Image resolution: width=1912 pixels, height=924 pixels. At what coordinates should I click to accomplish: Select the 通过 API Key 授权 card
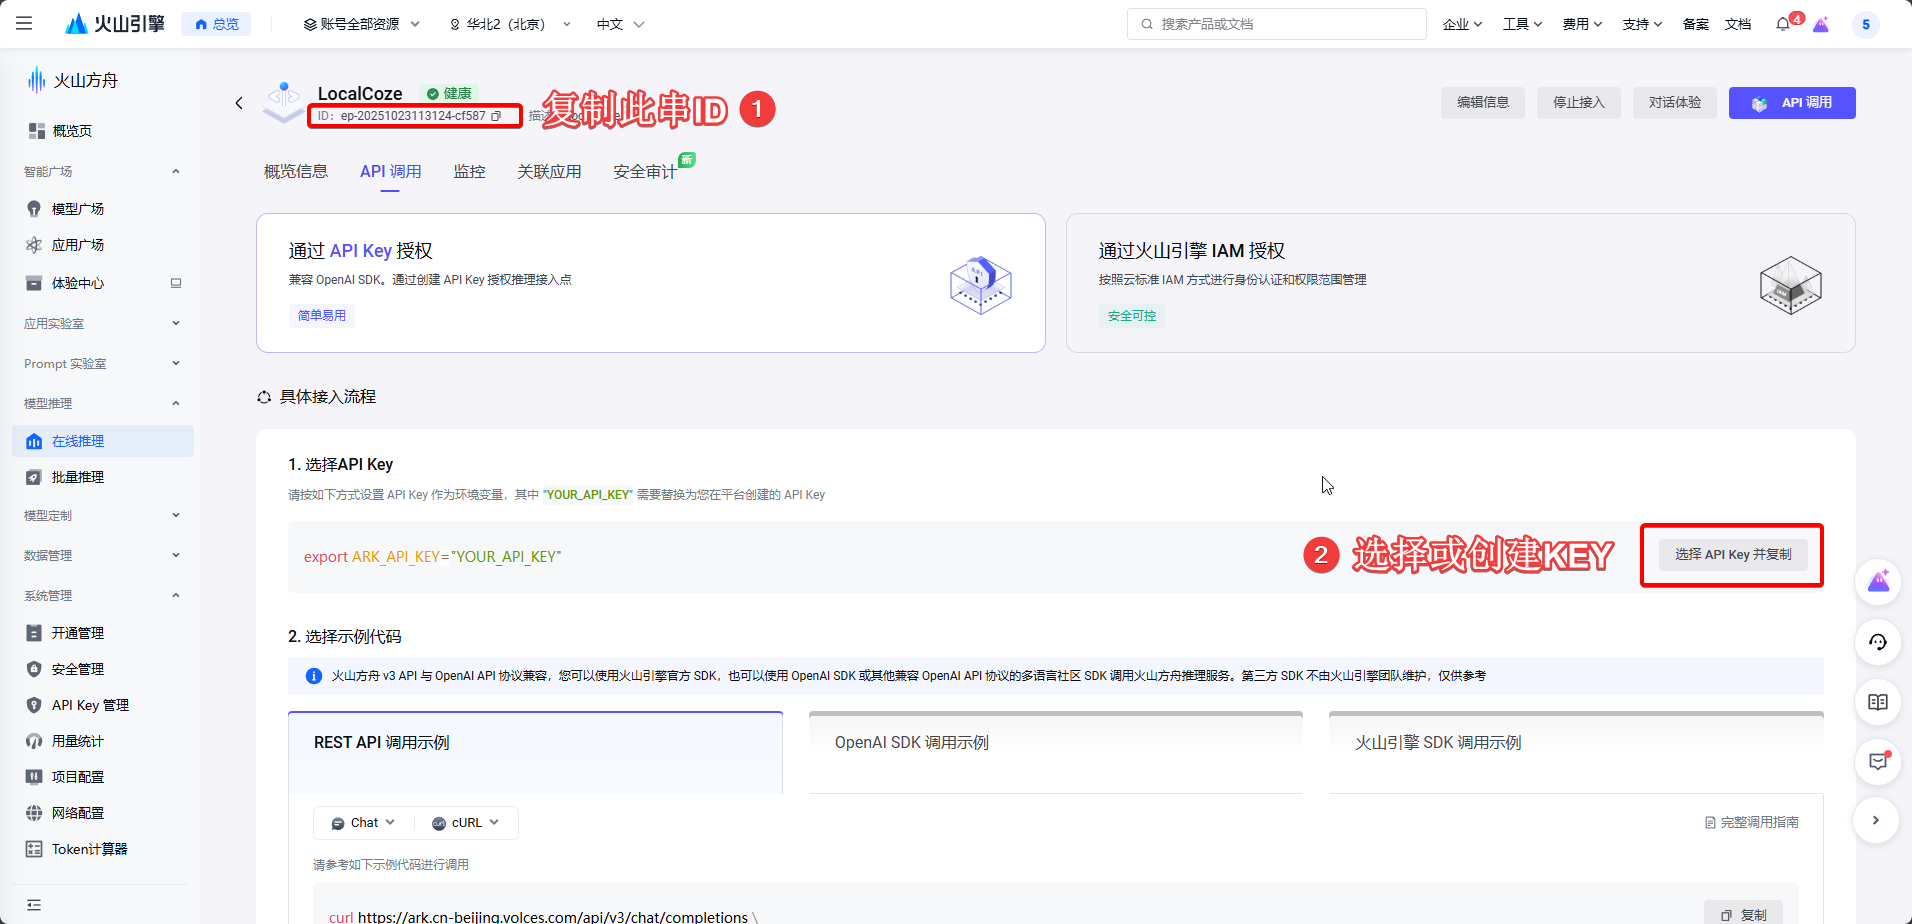tap(650, 283)
